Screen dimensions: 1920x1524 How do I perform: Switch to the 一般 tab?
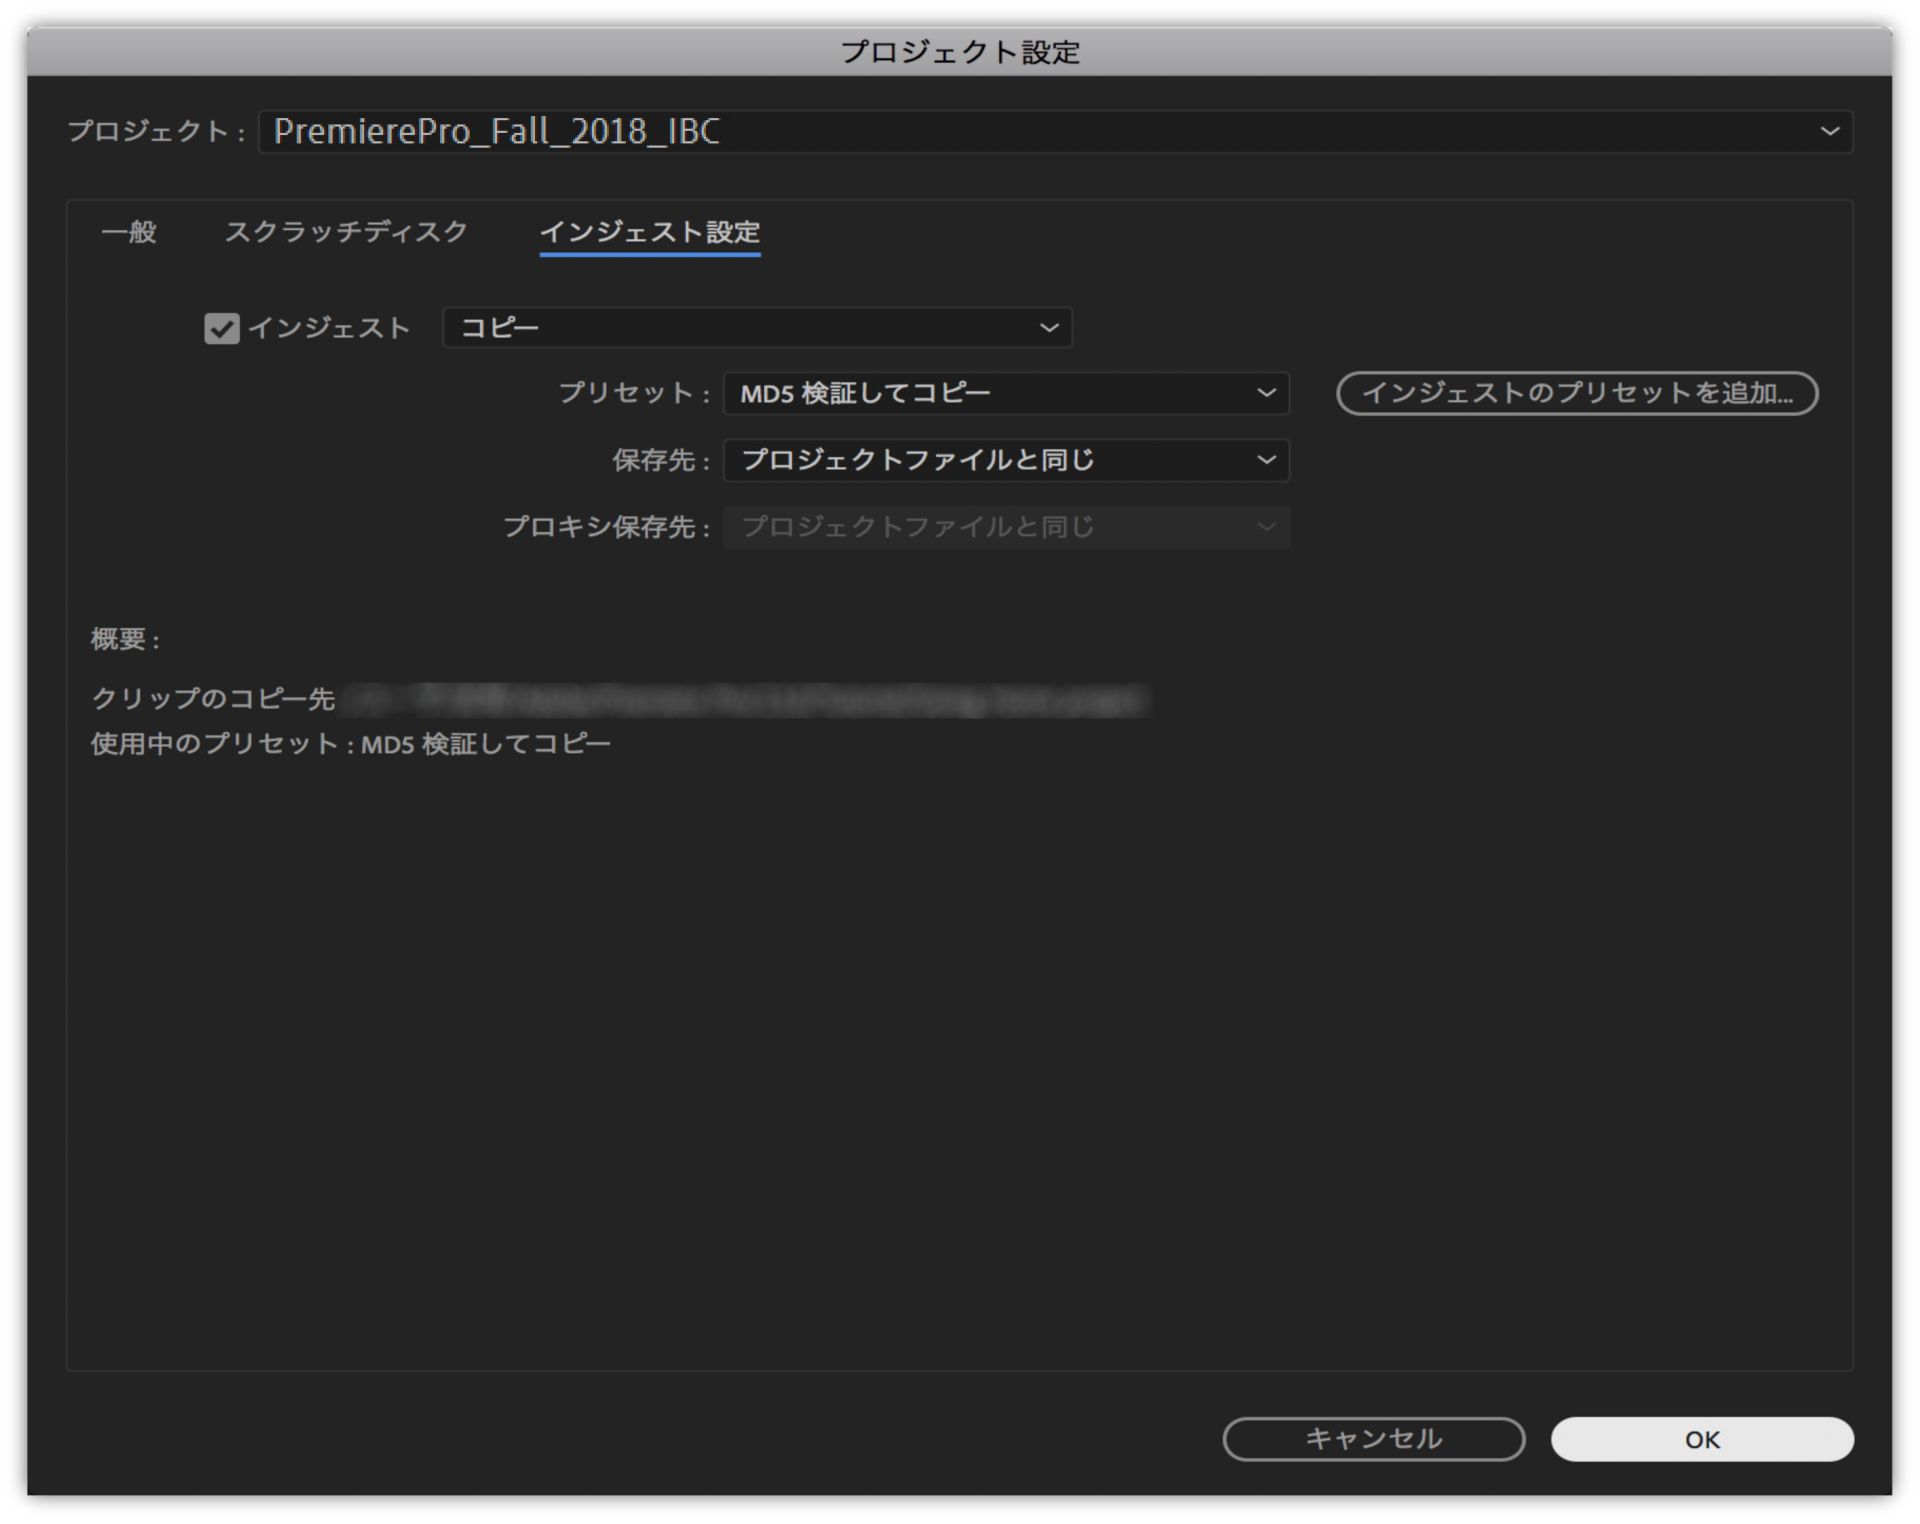[128, 233]
